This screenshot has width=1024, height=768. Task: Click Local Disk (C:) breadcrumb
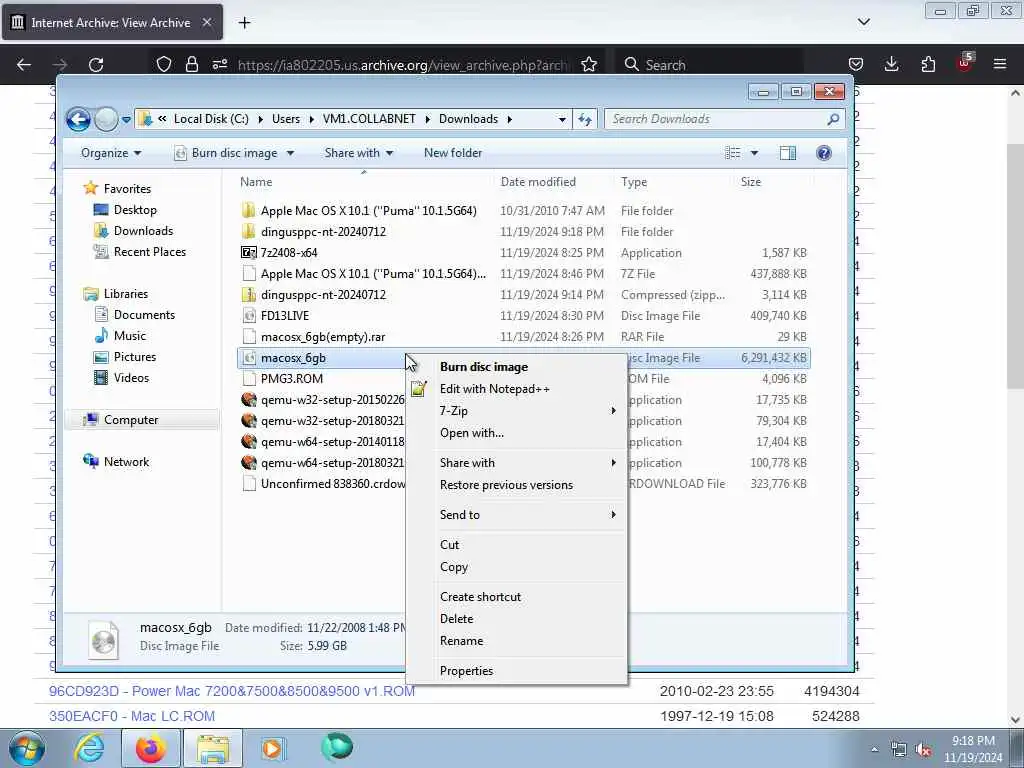pos(211,119)
